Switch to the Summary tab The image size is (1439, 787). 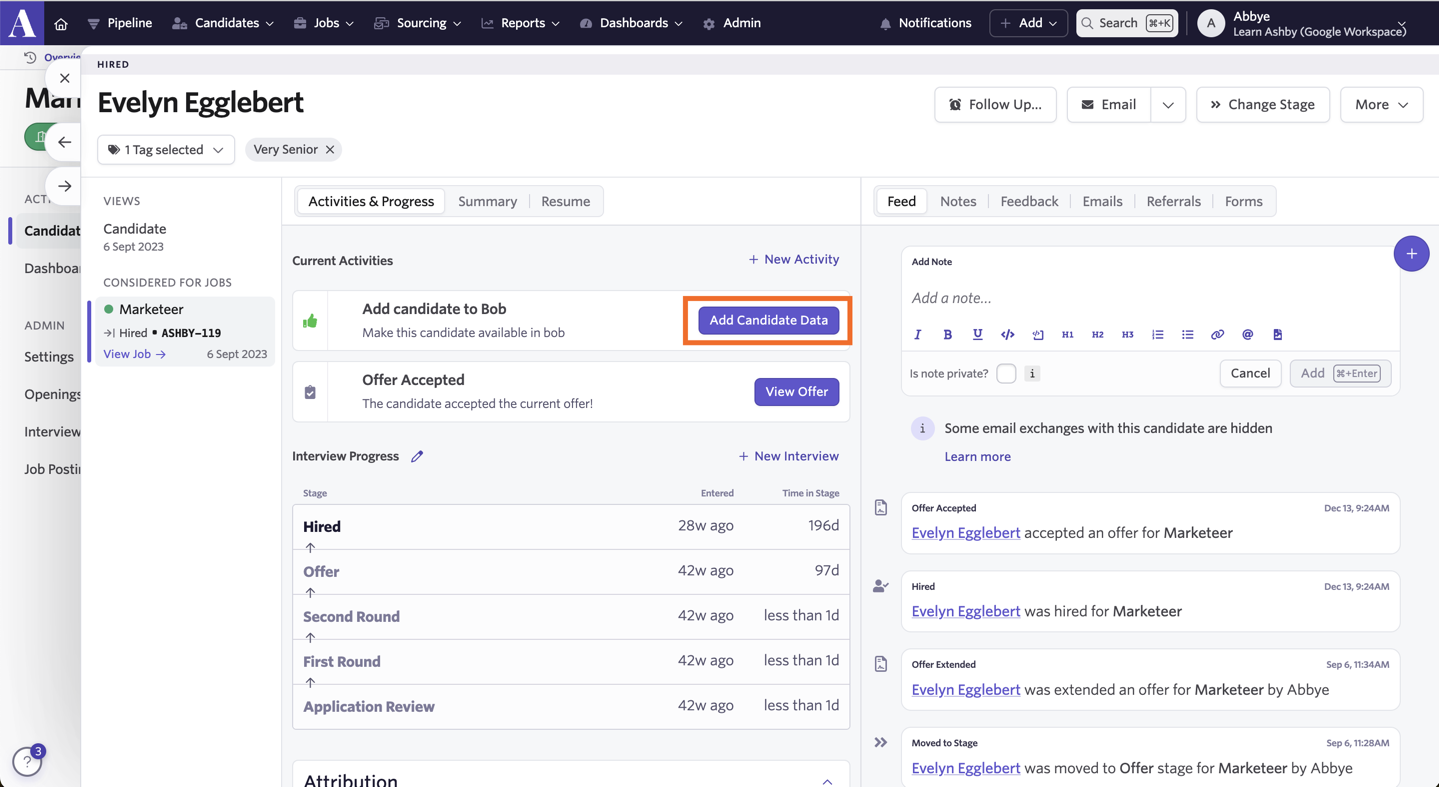487,201
